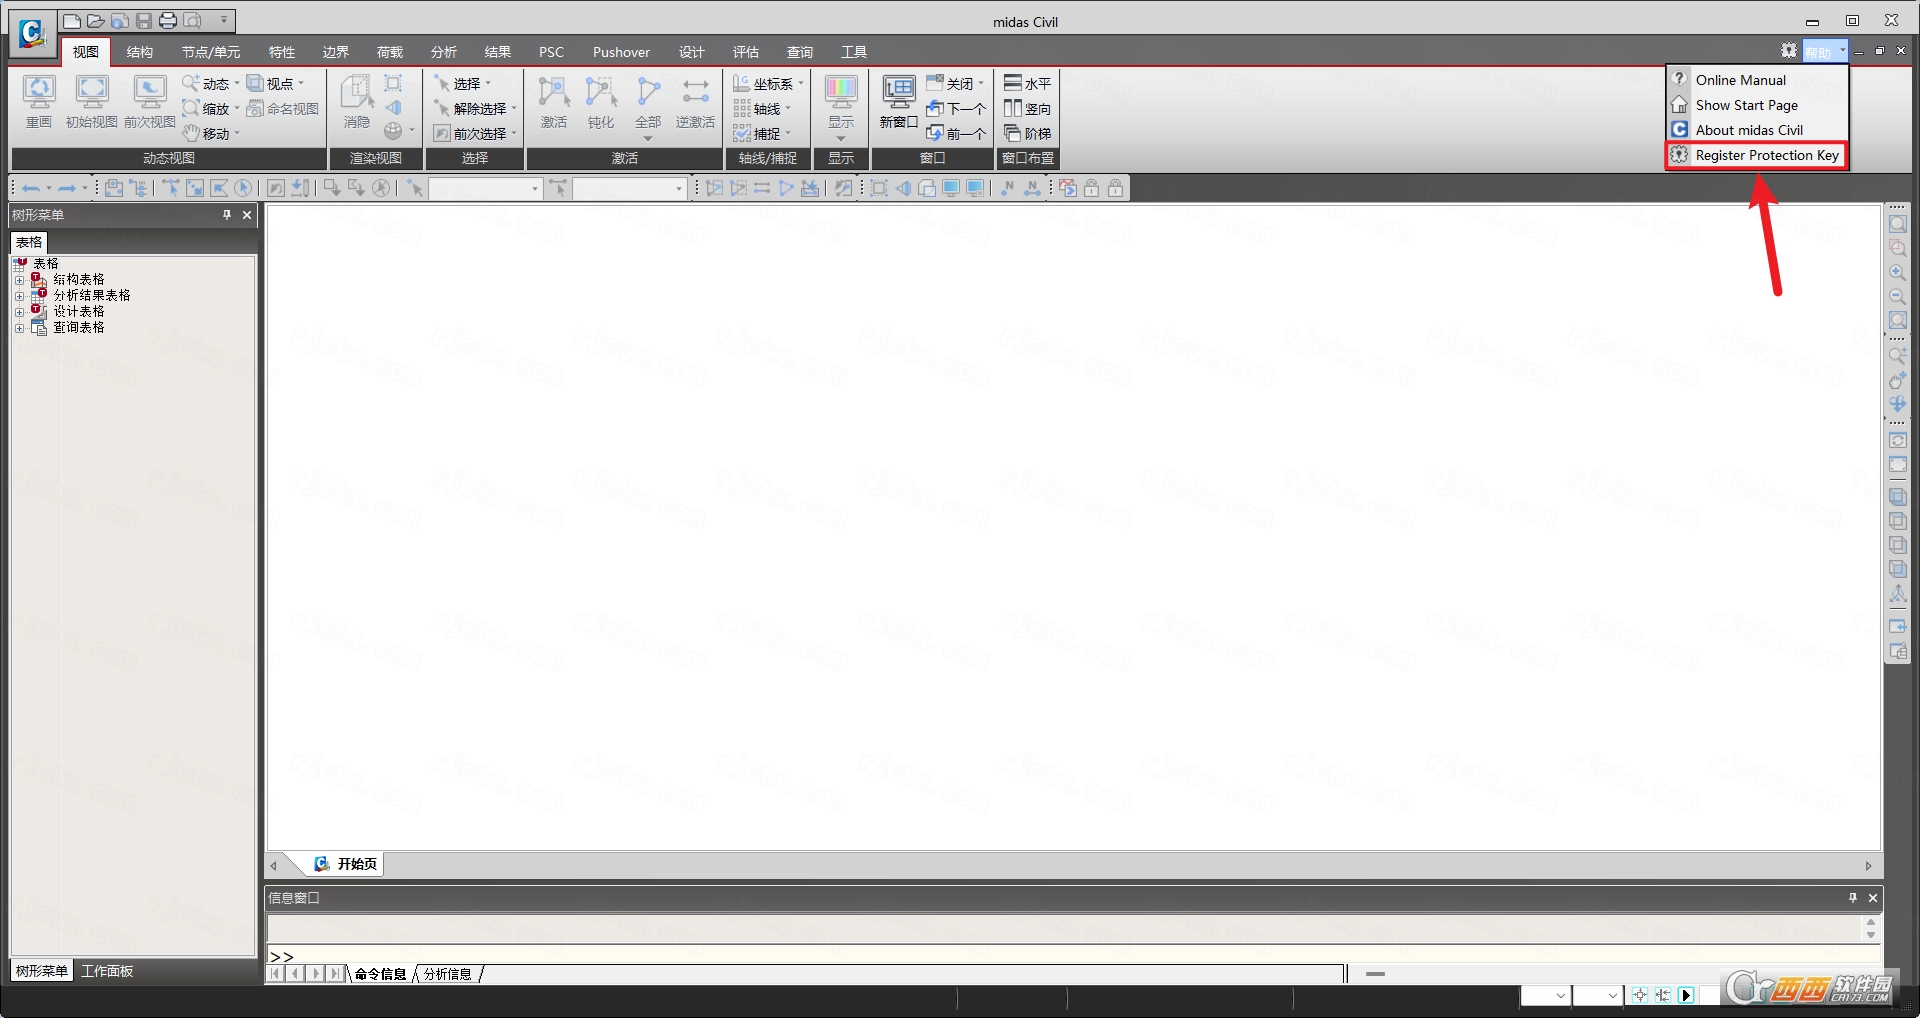Pin the 信息窗口 panel
1920x1018 pixels.
click(1853, 898)
